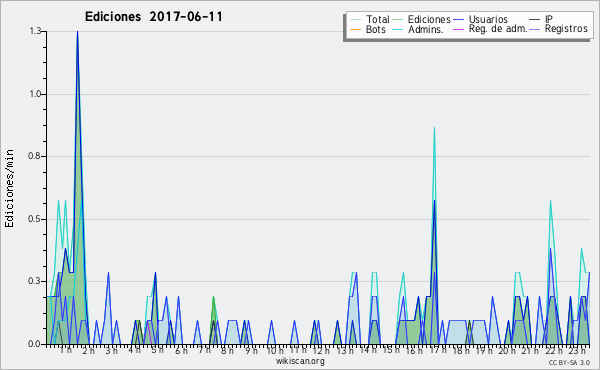This screenshot has height=370, width=600.
Task: Click the orange line swatch beside Bots
Action: pyautogui.click(x=355, y=29)
